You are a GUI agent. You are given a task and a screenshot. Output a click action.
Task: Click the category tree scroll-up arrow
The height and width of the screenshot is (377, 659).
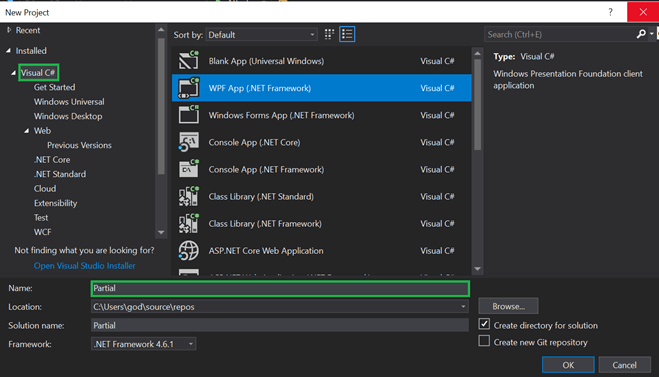161,30
